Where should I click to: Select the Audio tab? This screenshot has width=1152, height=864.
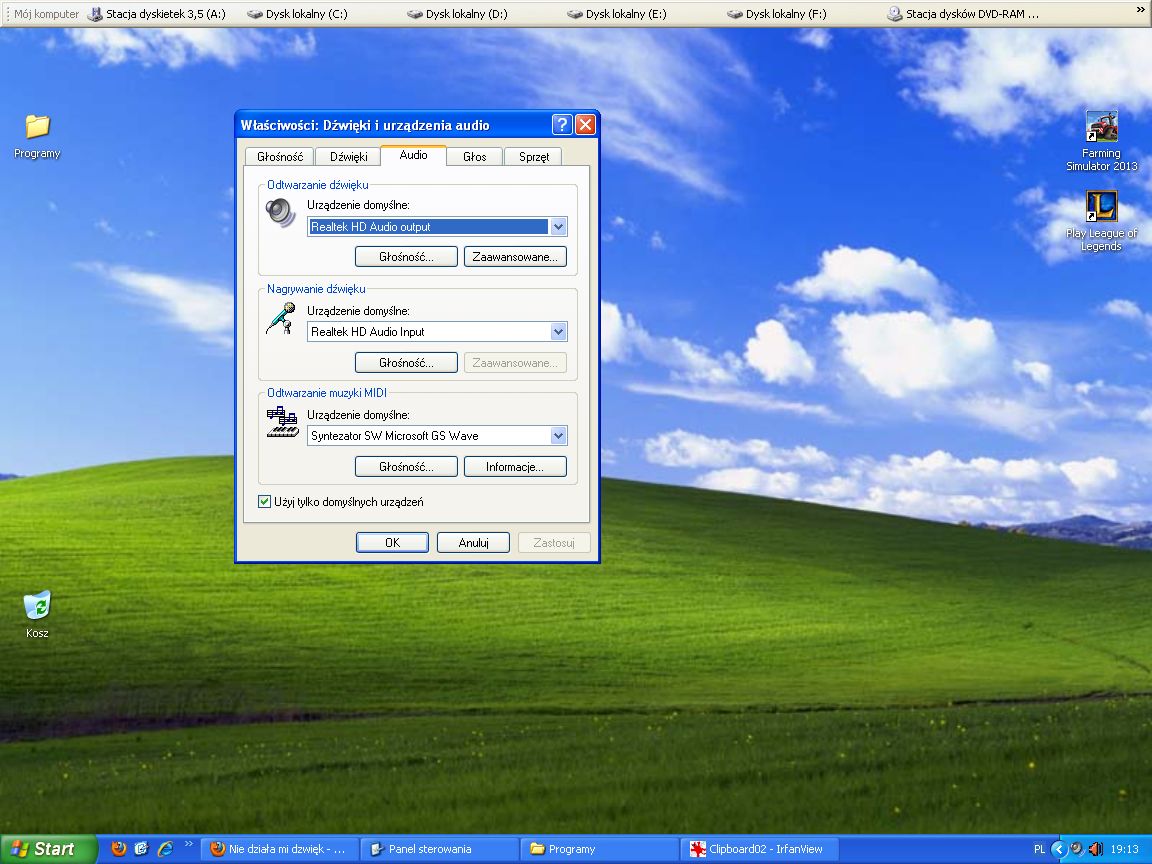pos(414,155)
